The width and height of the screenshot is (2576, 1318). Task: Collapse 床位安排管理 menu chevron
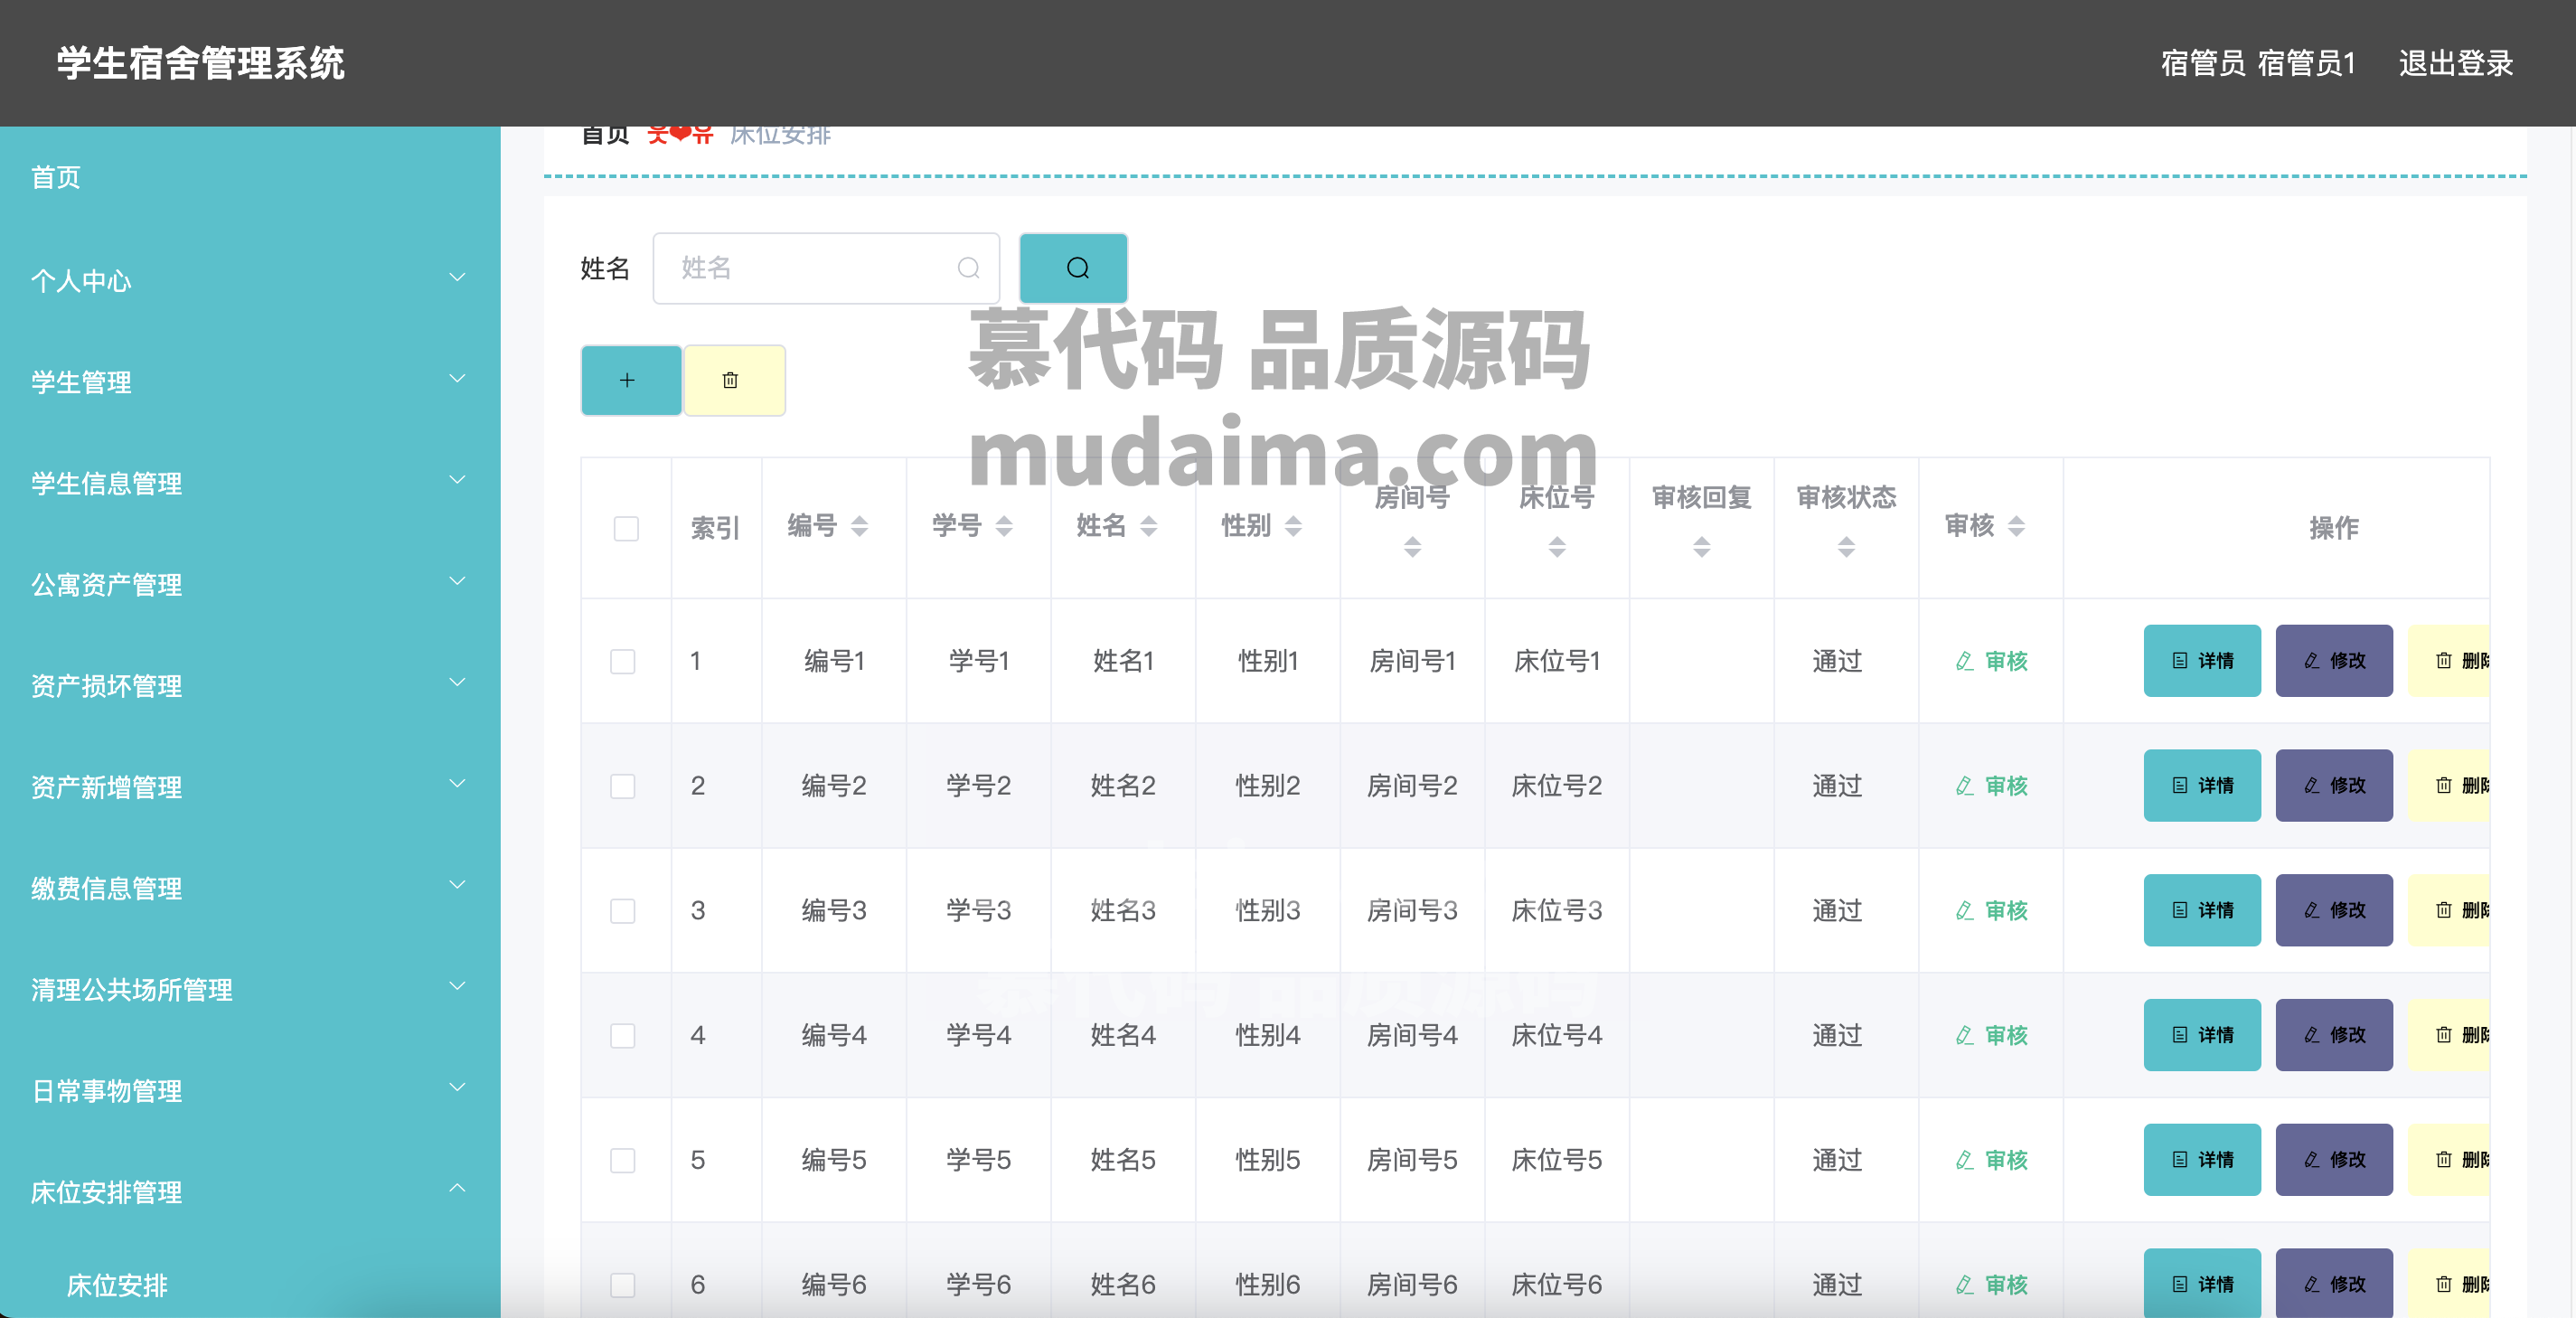pyautogui.click(x=457, y=1188)
